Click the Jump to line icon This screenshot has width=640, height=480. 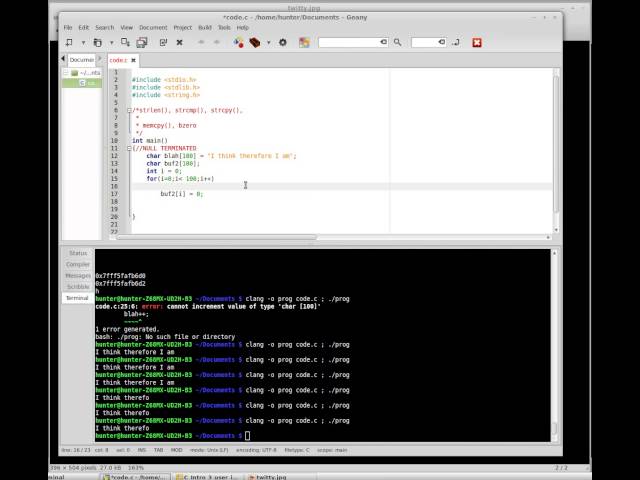456,42
